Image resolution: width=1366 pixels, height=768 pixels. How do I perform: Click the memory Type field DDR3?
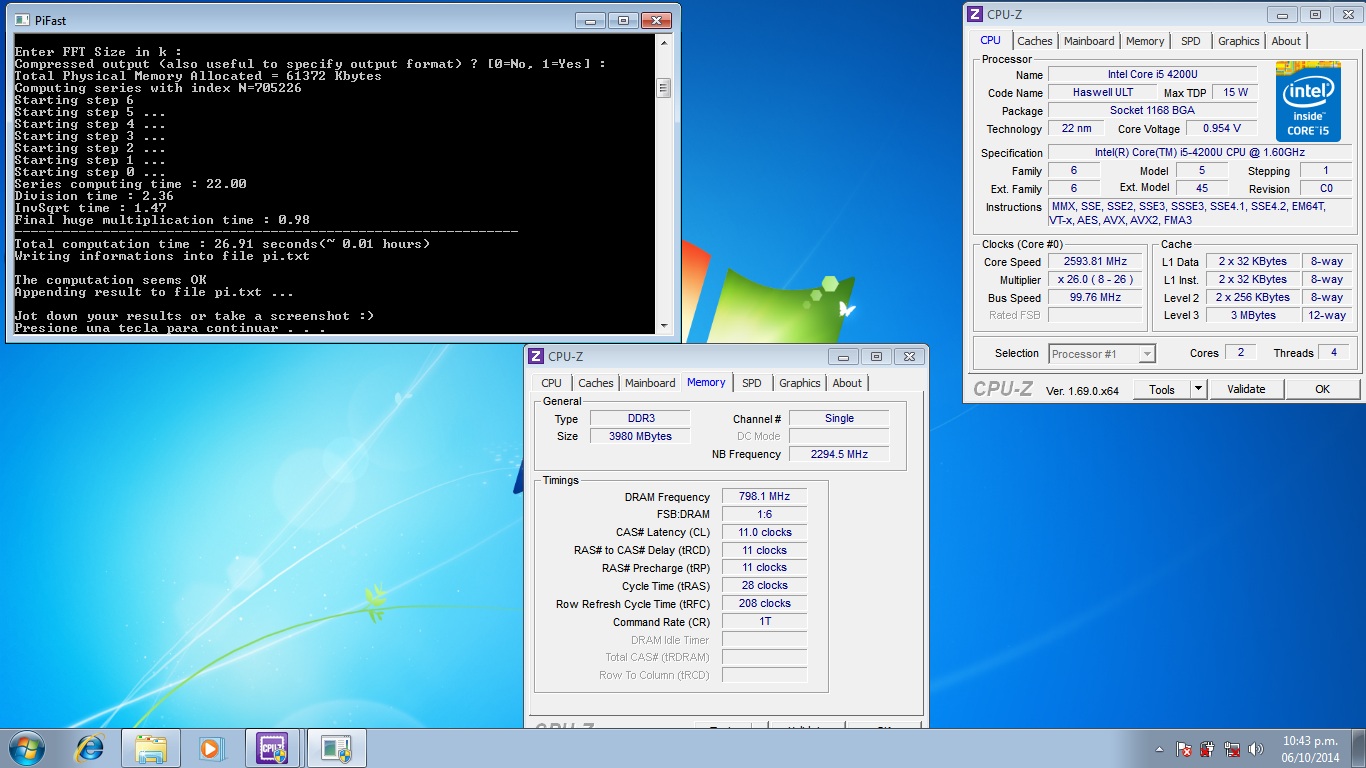639,418
